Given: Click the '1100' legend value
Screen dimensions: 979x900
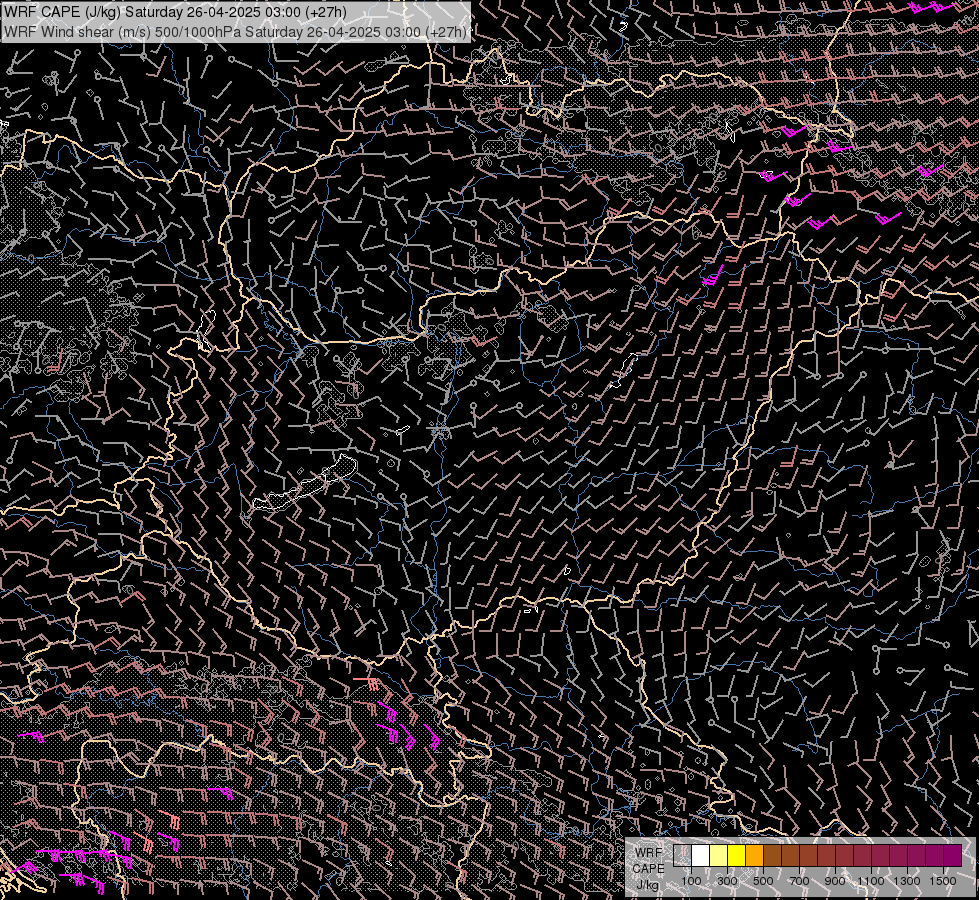Looking at the screenshot, I should click(870, 881).
